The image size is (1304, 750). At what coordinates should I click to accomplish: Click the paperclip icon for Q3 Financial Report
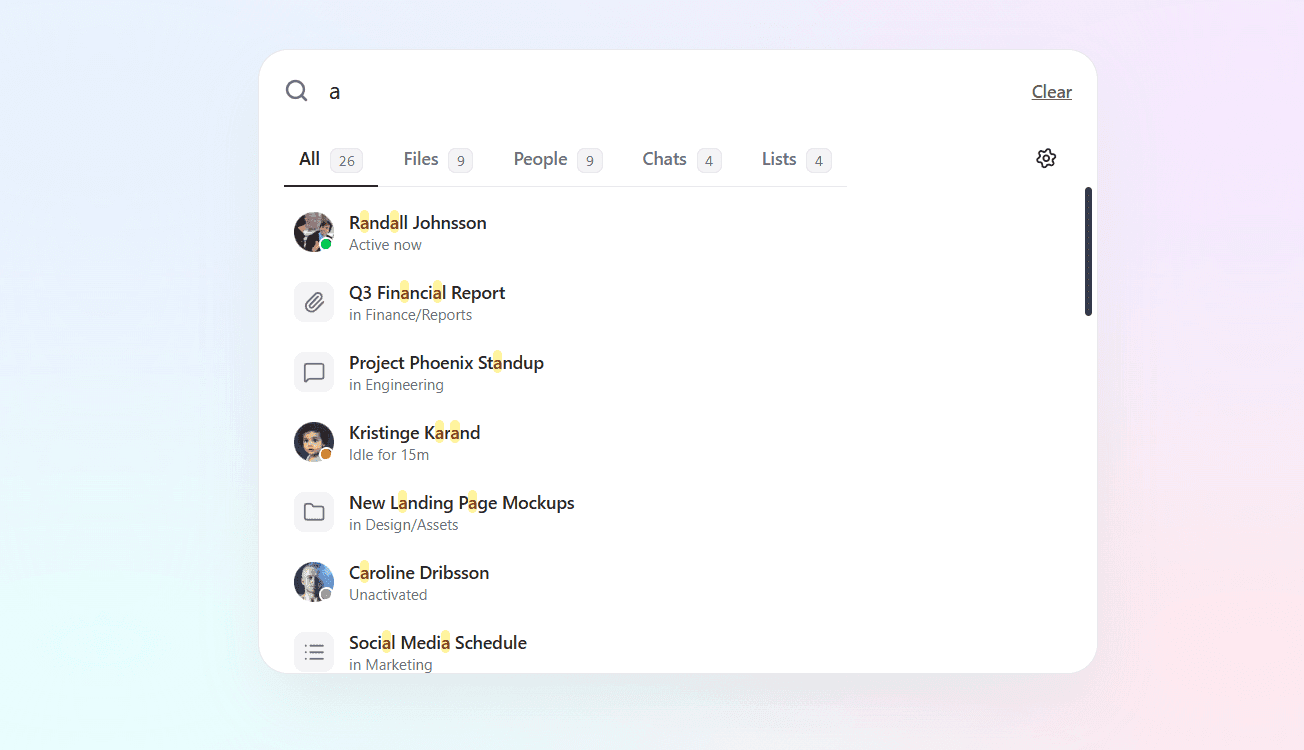point(314,302)
